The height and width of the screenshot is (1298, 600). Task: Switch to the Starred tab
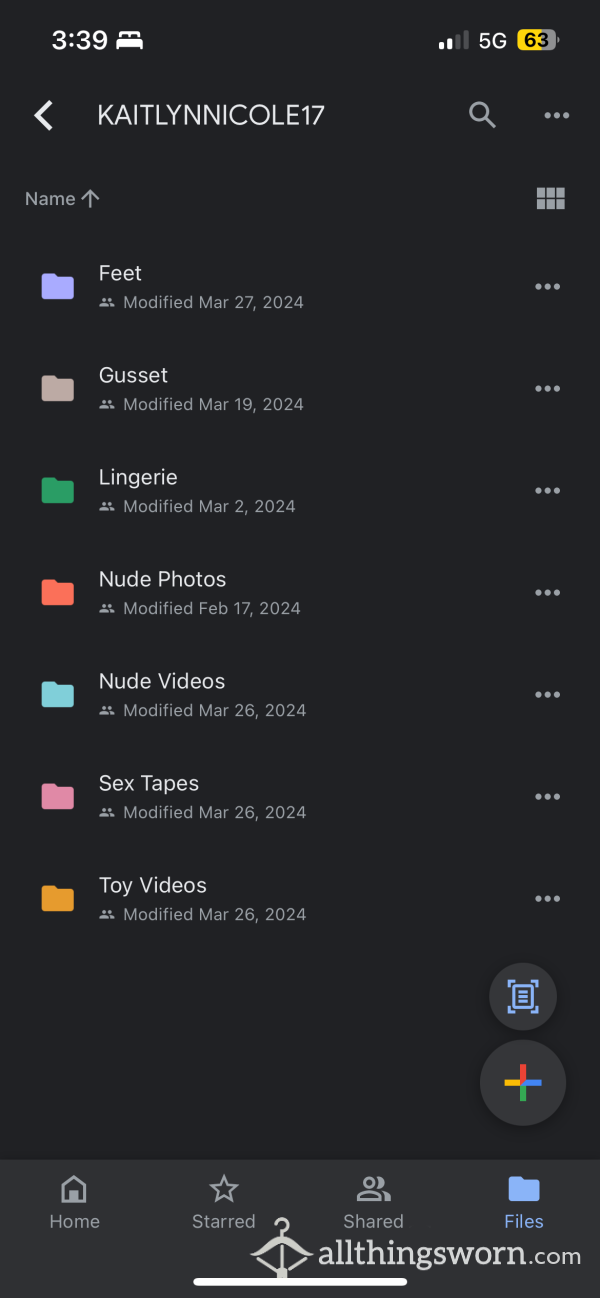[224, 1203]
